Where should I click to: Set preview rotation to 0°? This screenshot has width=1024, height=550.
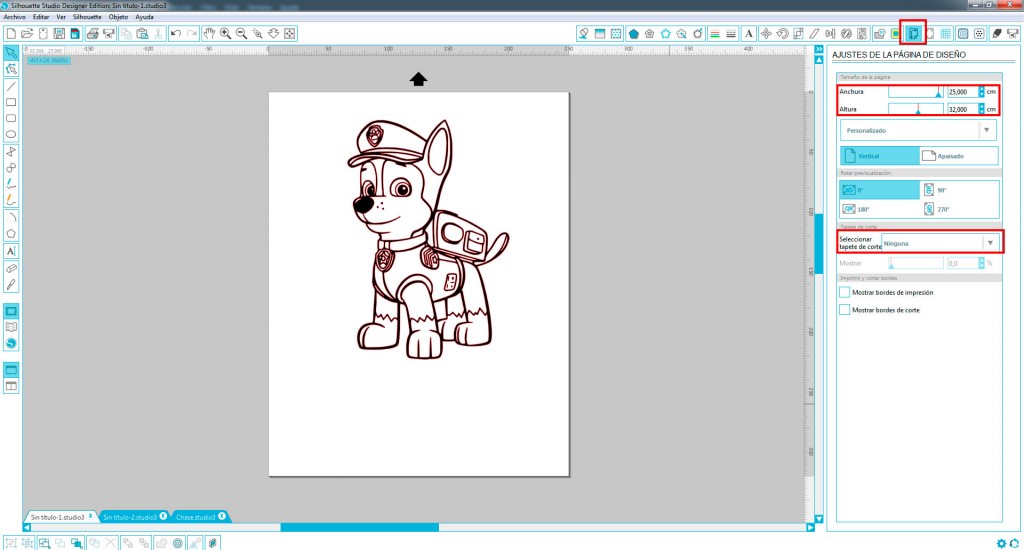point(879,190)
